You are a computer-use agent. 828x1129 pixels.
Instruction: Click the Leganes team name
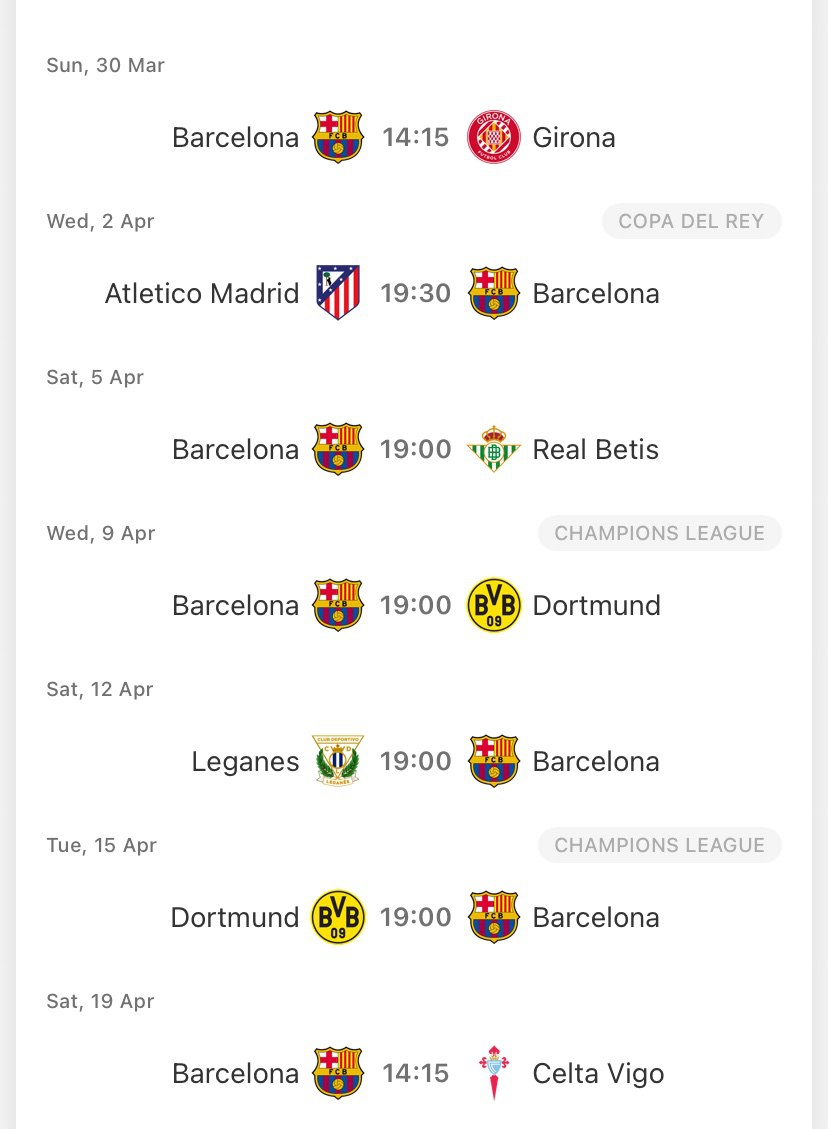point(245,762)
